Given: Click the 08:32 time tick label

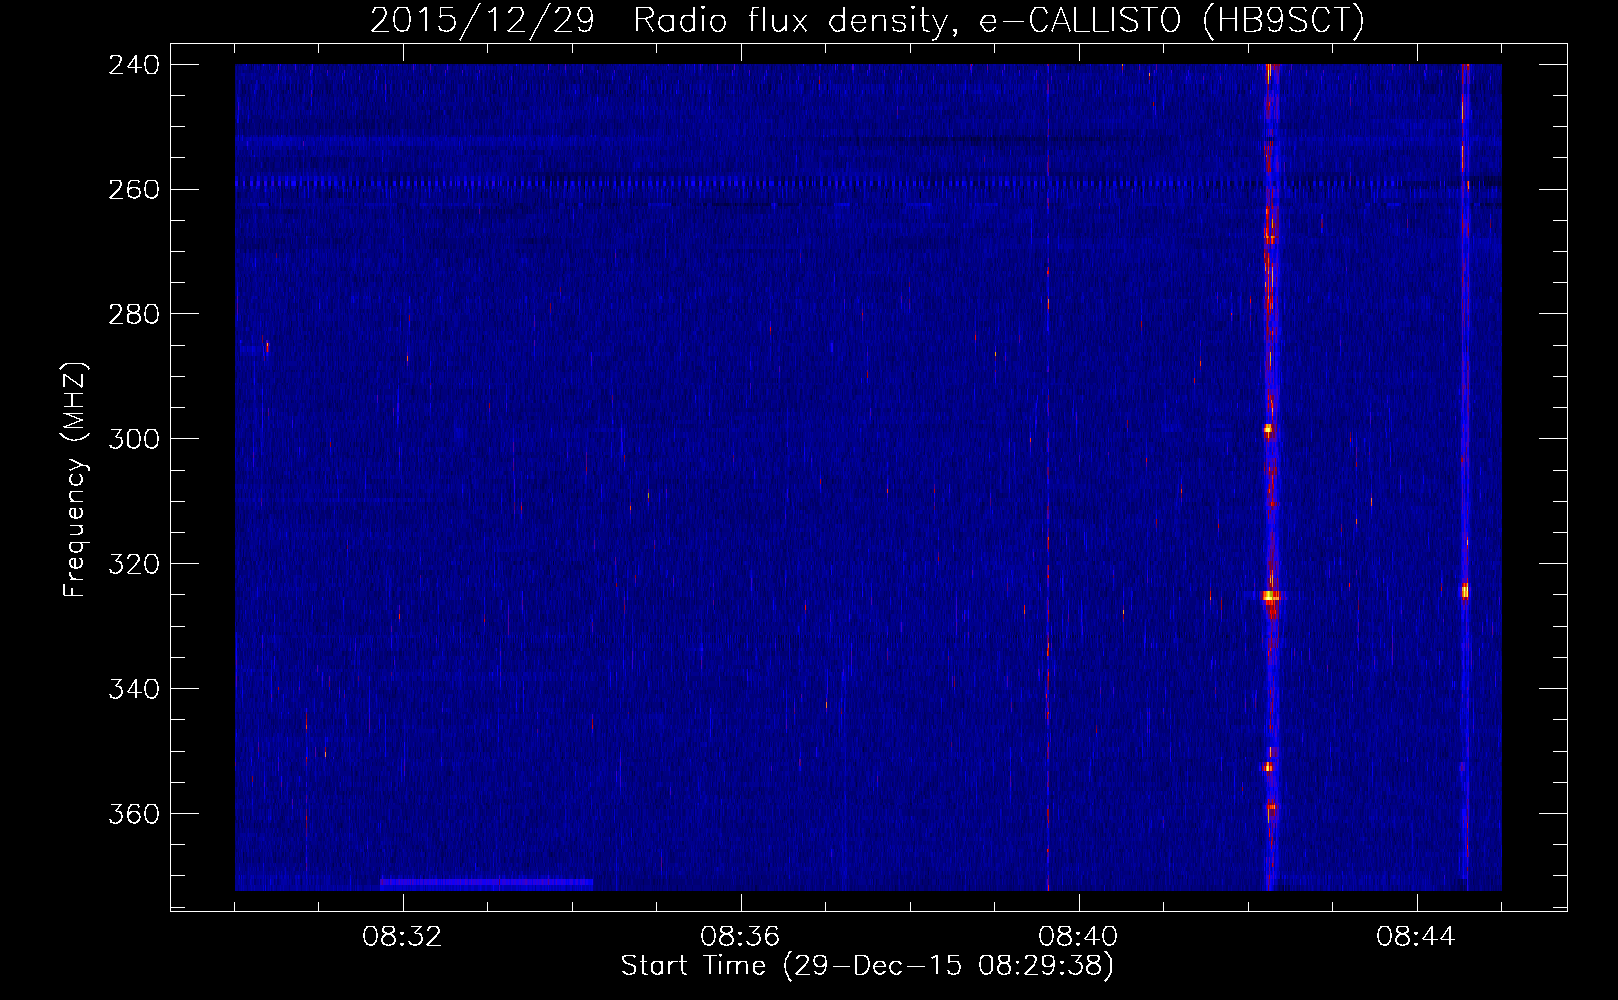Looking at the screenshot, I should tap(402, 937).
